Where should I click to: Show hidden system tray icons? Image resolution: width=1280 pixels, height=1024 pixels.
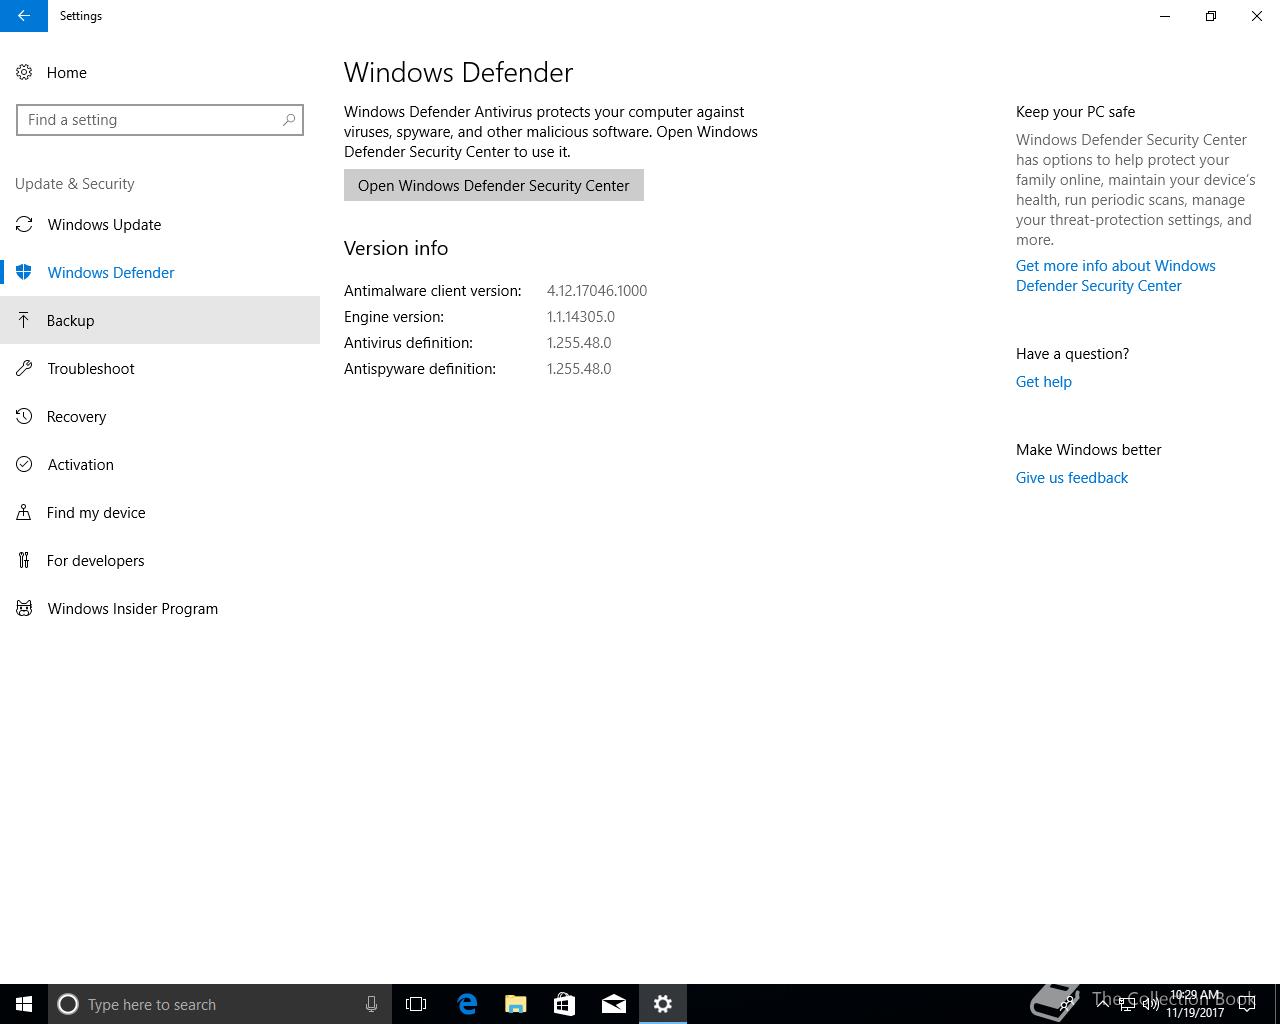coord(1102,1004)
